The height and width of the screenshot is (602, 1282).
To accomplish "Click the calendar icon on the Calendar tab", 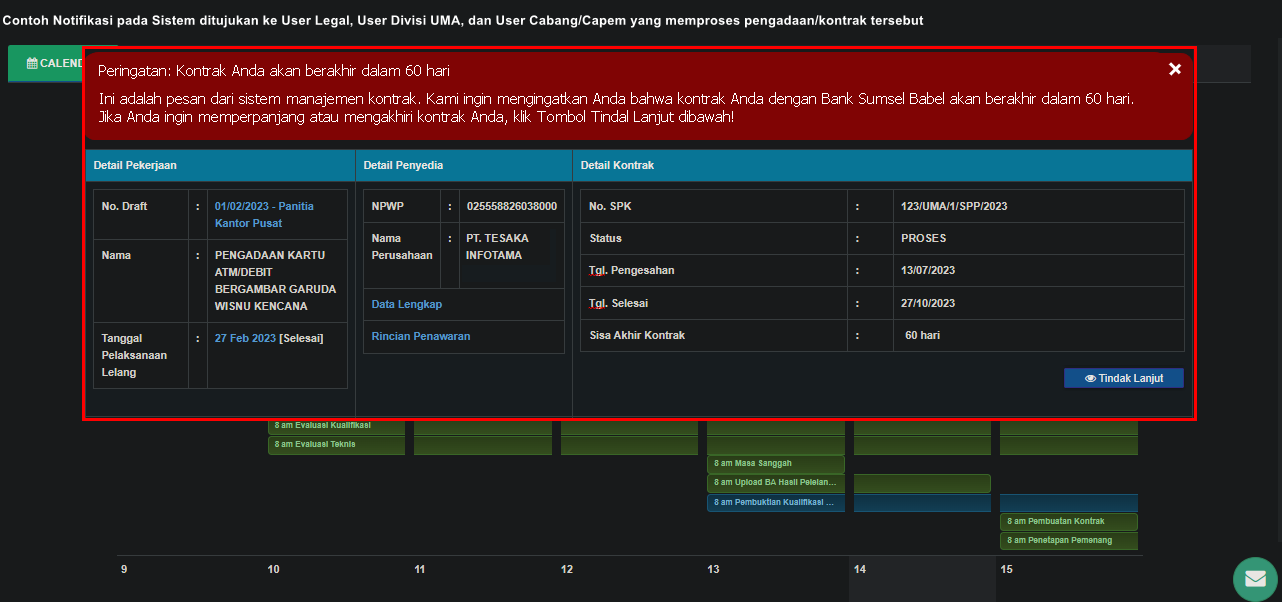I will [32, 63].
